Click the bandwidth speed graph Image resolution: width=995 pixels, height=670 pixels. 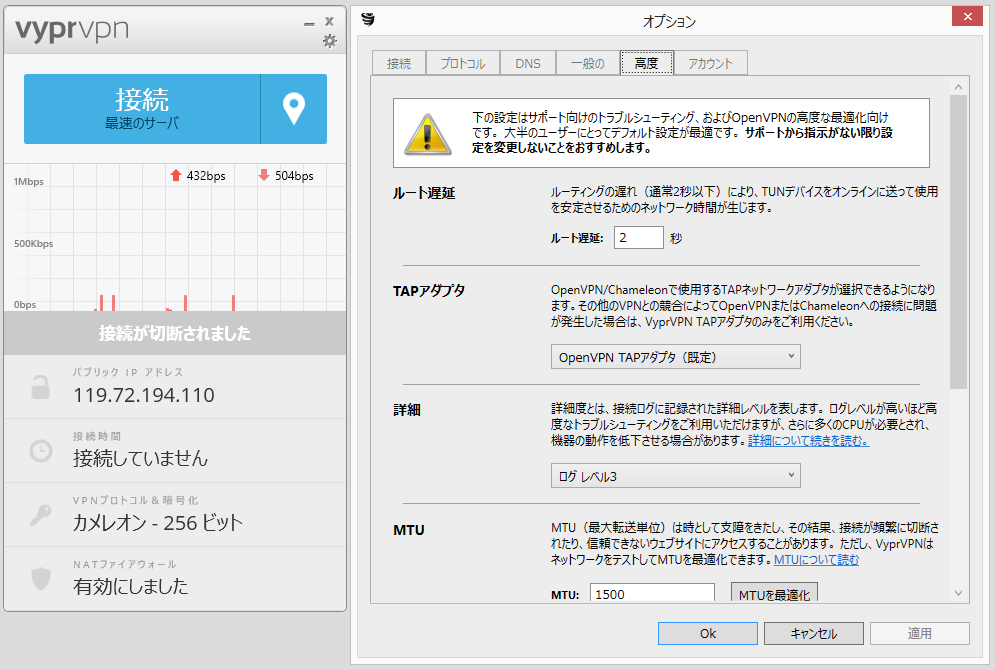175,238
